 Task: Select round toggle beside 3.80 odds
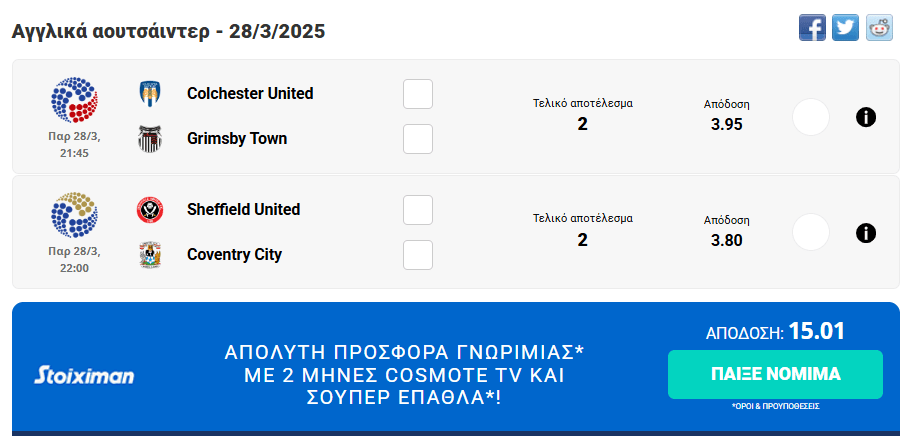(811, 233)
